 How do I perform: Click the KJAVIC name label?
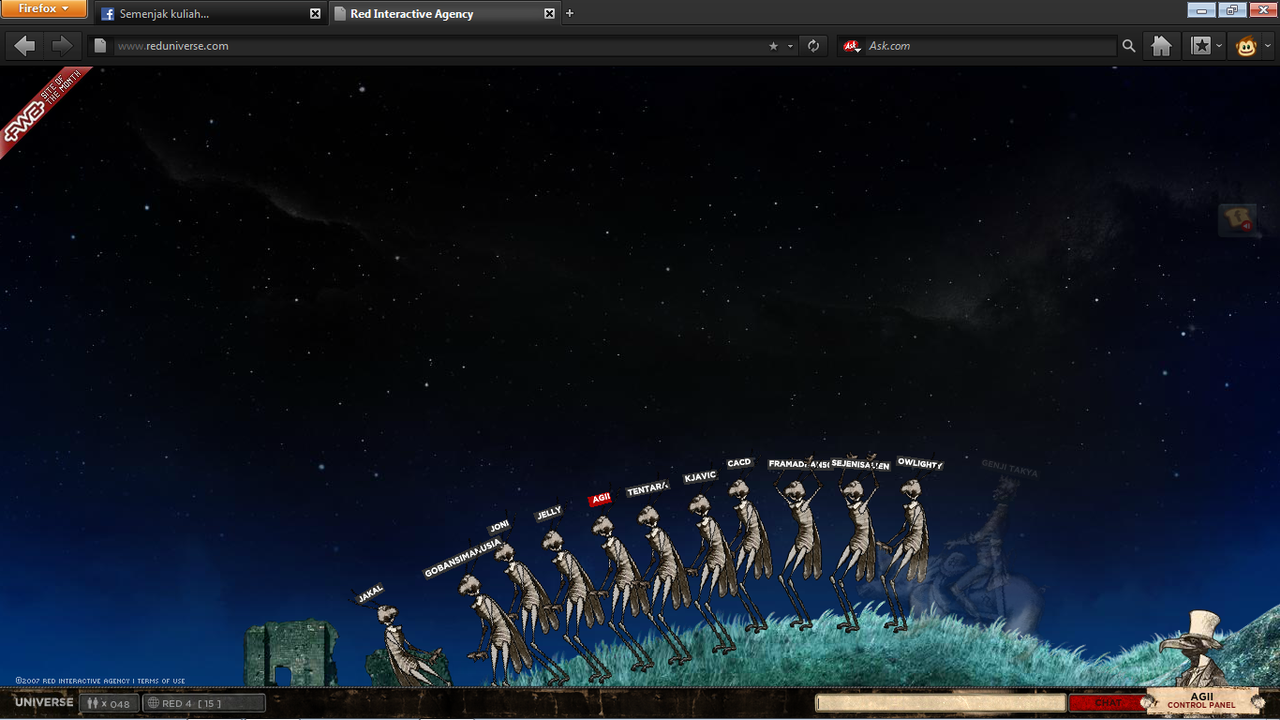coord(700,476)
